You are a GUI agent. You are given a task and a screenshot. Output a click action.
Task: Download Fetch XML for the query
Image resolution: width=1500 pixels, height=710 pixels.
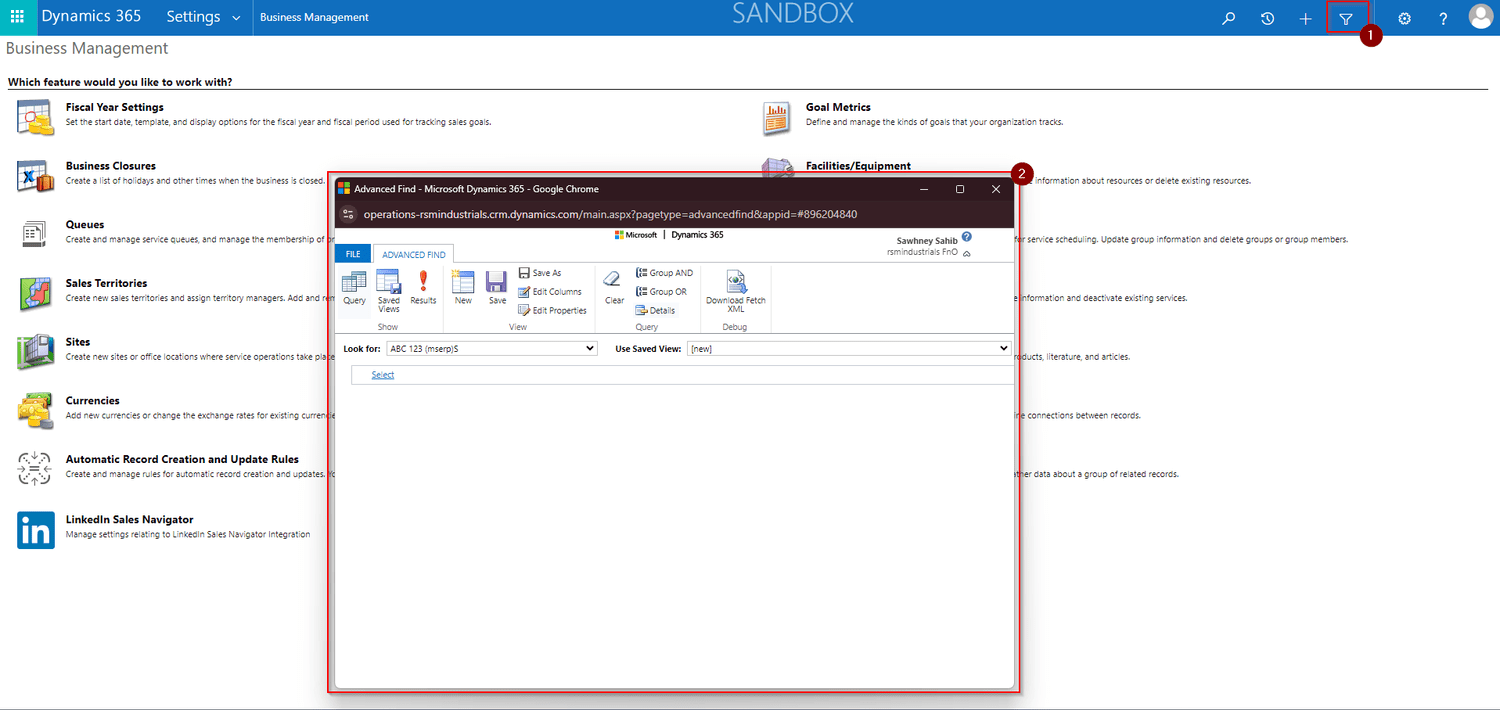point(736,288)
